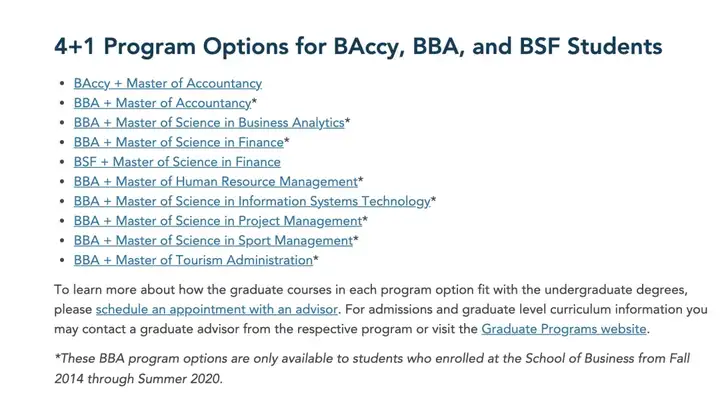Open BAccy + Master of Accountancy link
720x393 pixels.
coord(168,84)
